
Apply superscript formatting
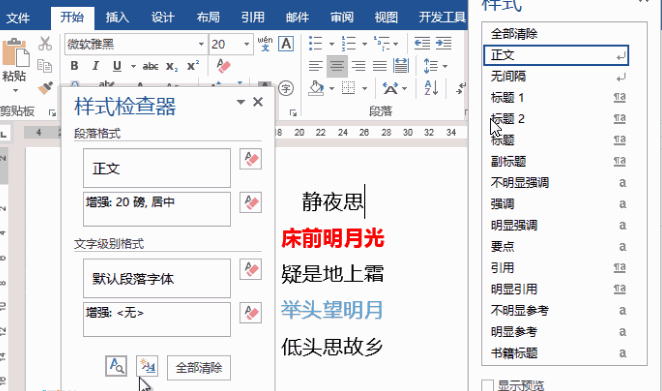coord(193,66)
